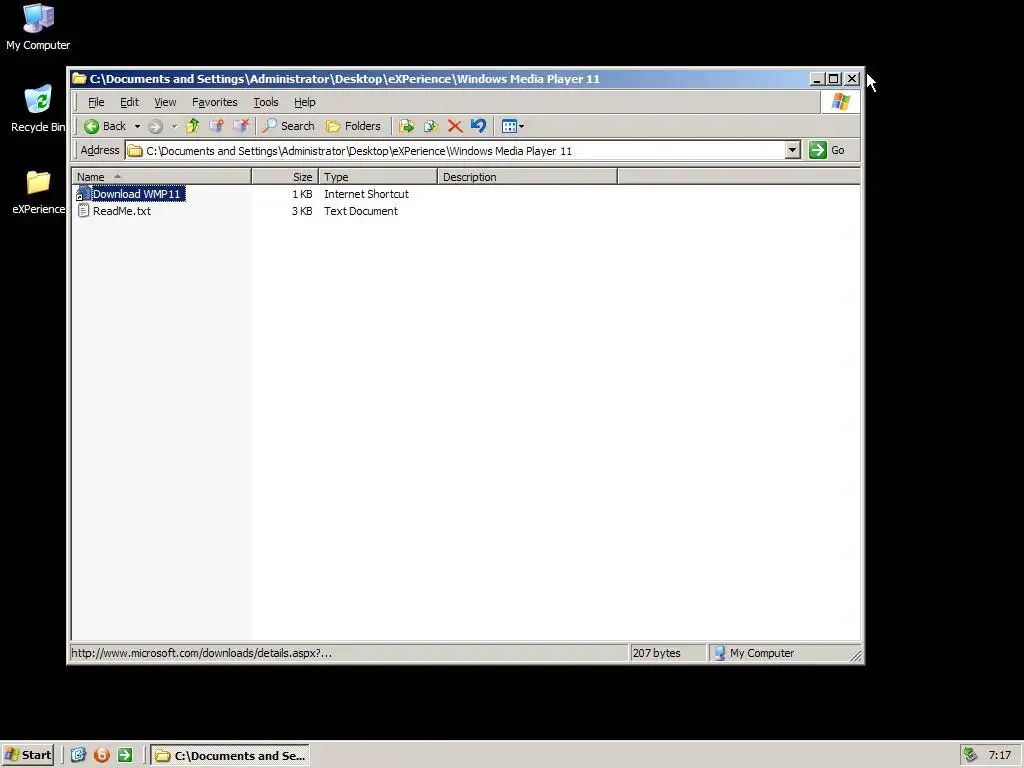
Task: Click the window resize grip corner
Action: 855,656
